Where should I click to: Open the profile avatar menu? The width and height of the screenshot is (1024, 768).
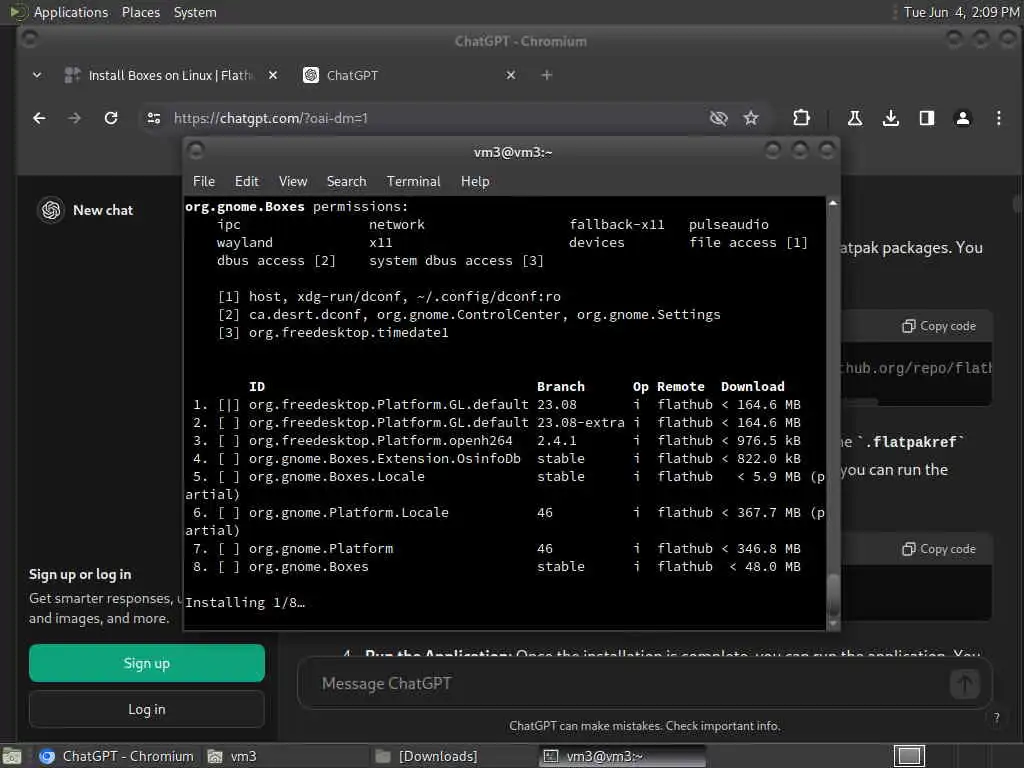click(x=963, y=118)
